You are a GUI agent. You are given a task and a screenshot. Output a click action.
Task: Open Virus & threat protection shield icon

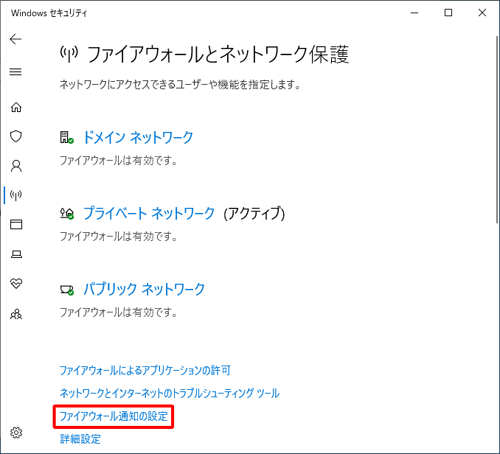point(16,136)
